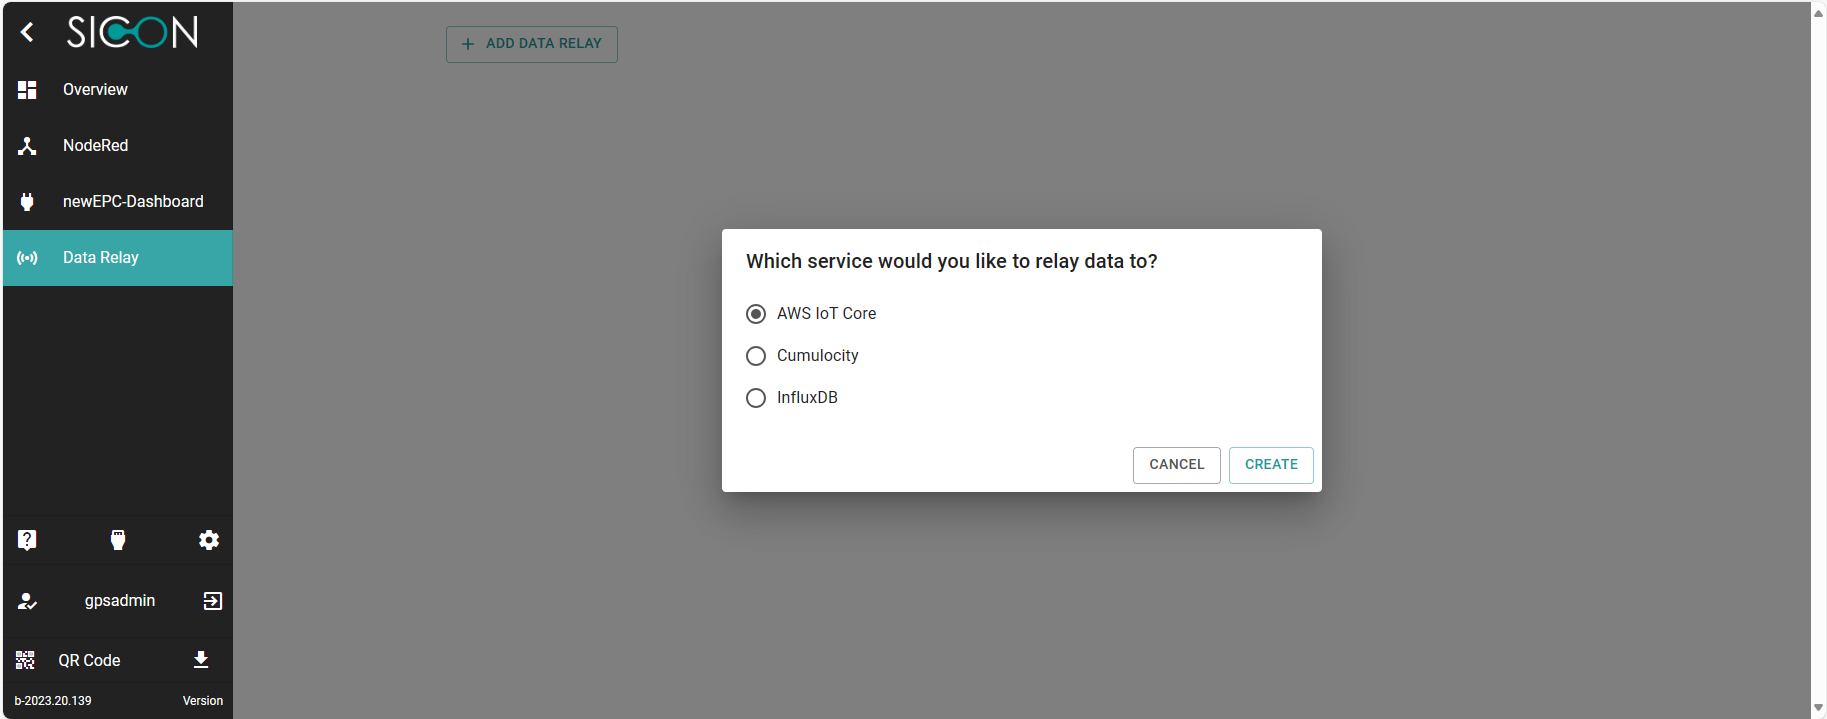The width and height of the screenshot is (1827, 719).
Task: Click the gpsadmin user profile icon
Action: [27, 601]
